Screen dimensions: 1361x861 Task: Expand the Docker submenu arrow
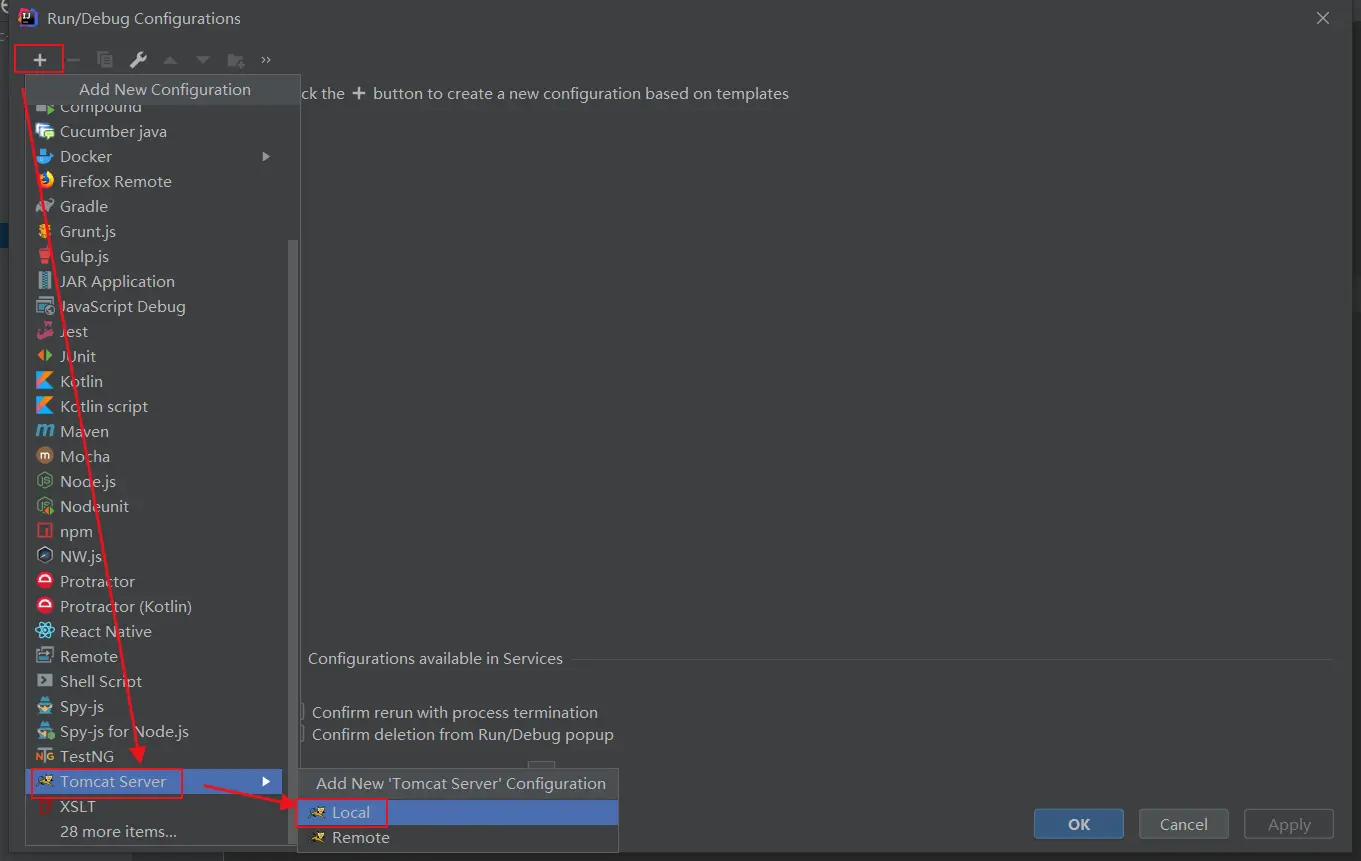[266, 156]
